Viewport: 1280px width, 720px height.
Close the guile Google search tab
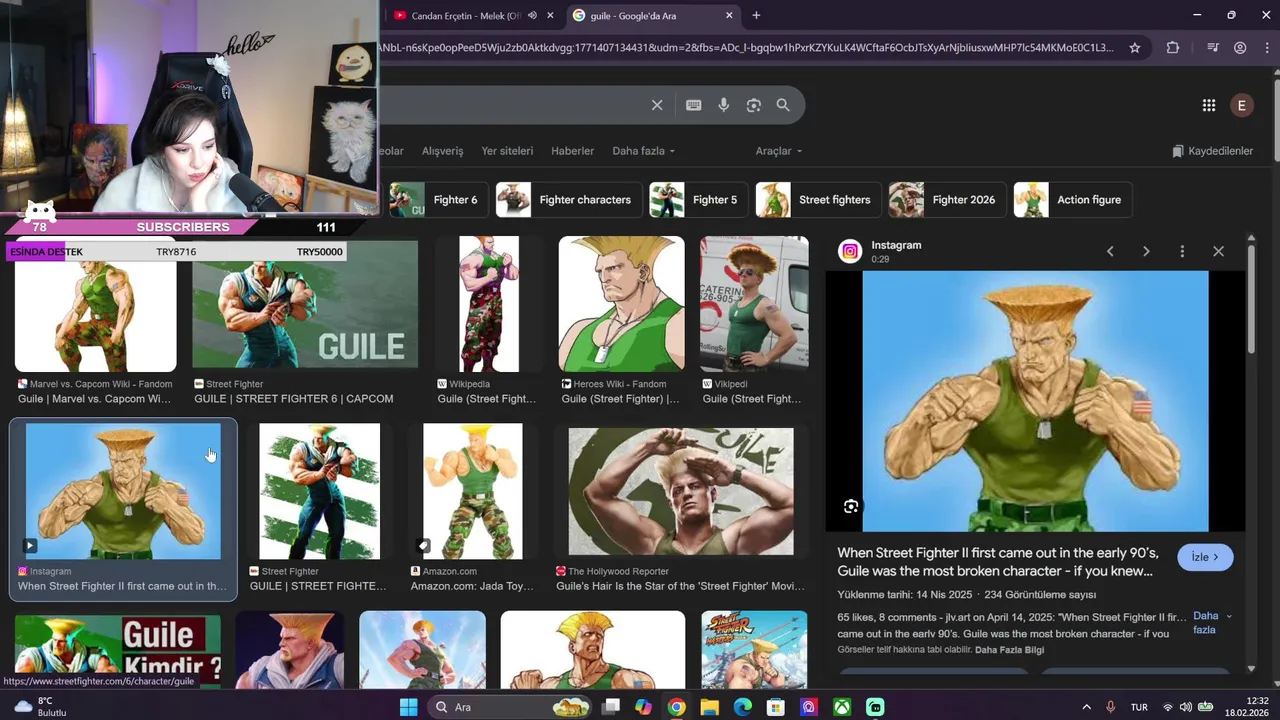729,15
